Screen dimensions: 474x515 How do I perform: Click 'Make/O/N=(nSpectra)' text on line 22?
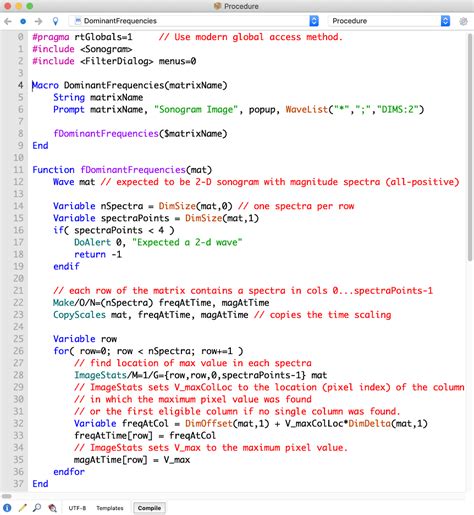point(103,303)
